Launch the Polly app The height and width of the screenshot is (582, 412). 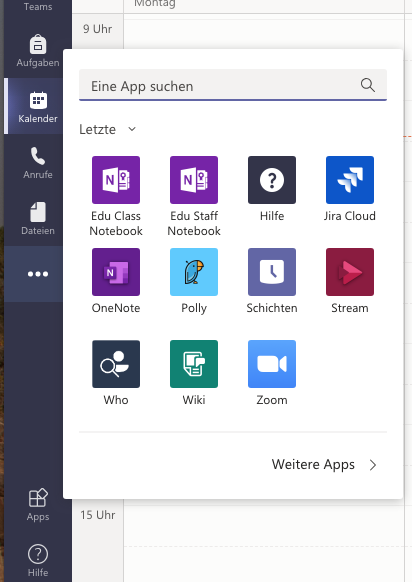(x=194, y=281)
